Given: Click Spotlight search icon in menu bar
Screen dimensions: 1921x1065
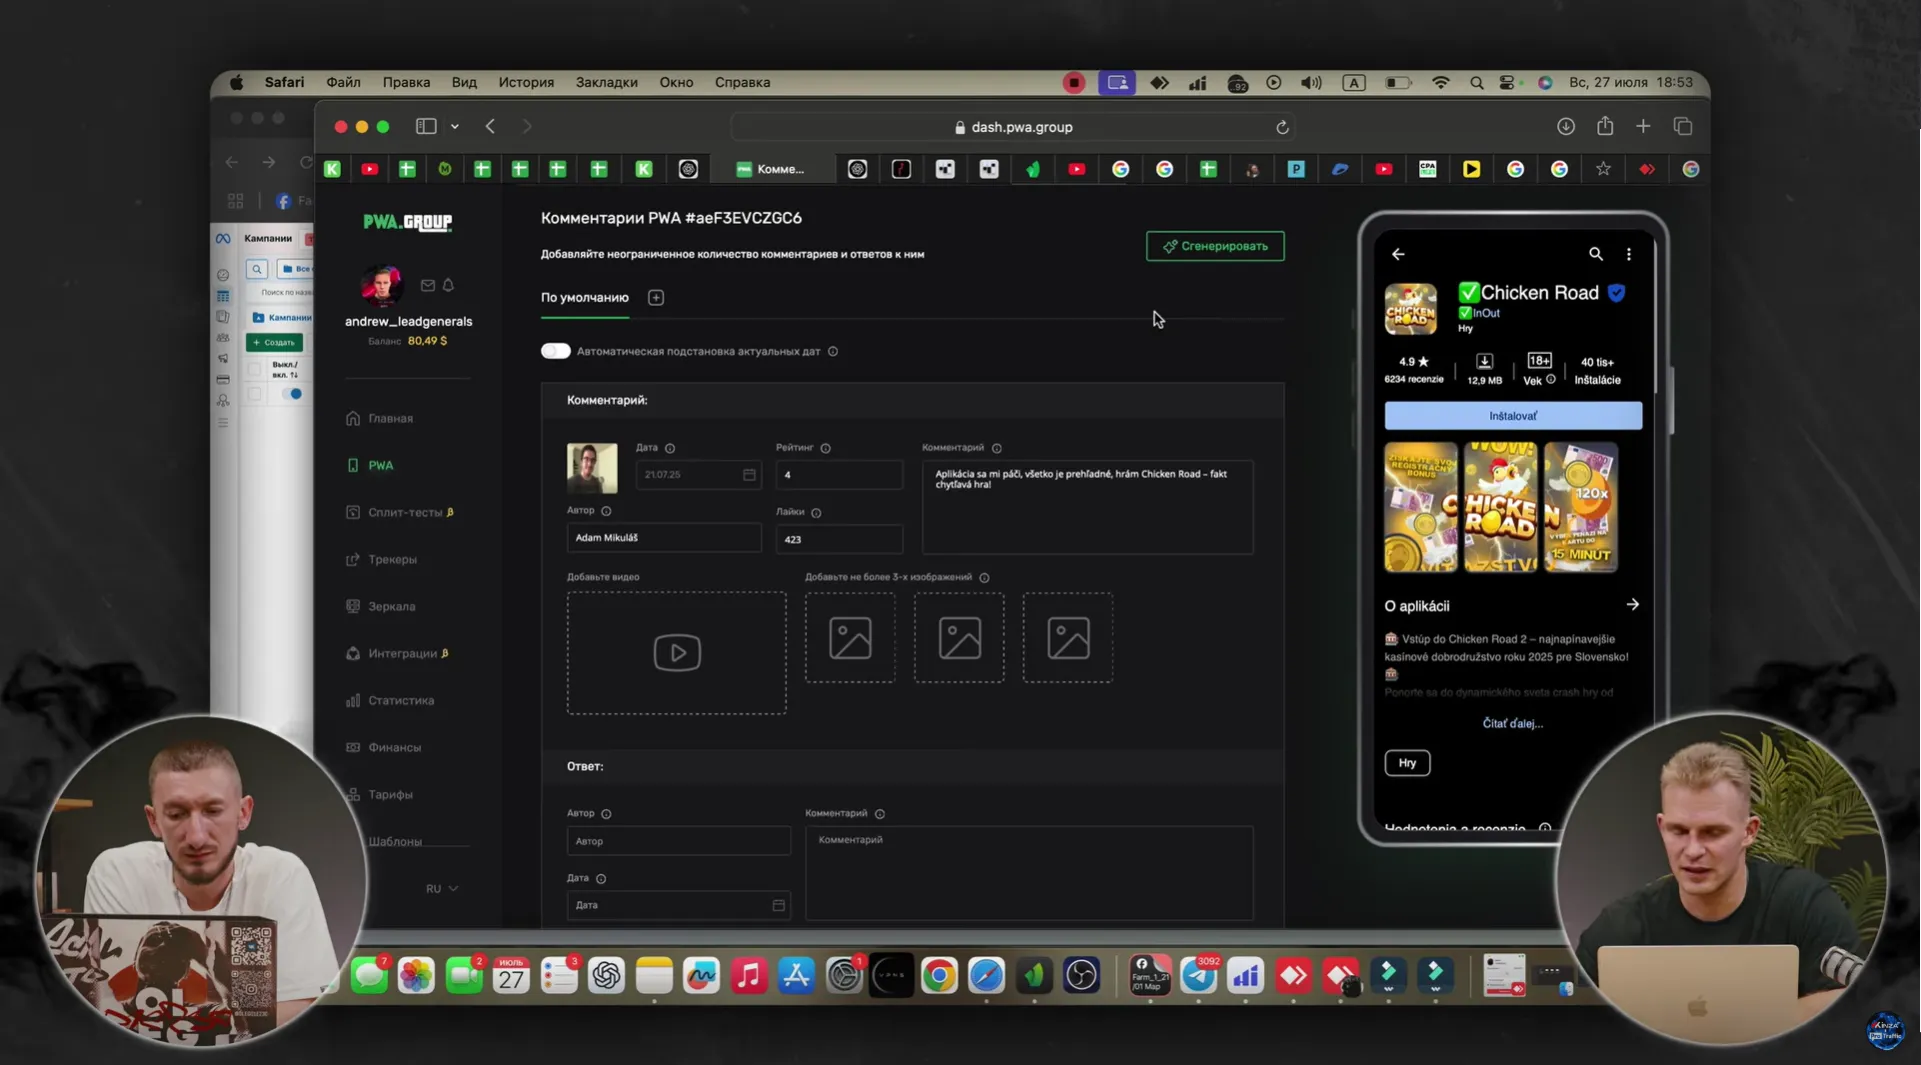Looking at the screenshot, I should click(x=1476, y=83).
